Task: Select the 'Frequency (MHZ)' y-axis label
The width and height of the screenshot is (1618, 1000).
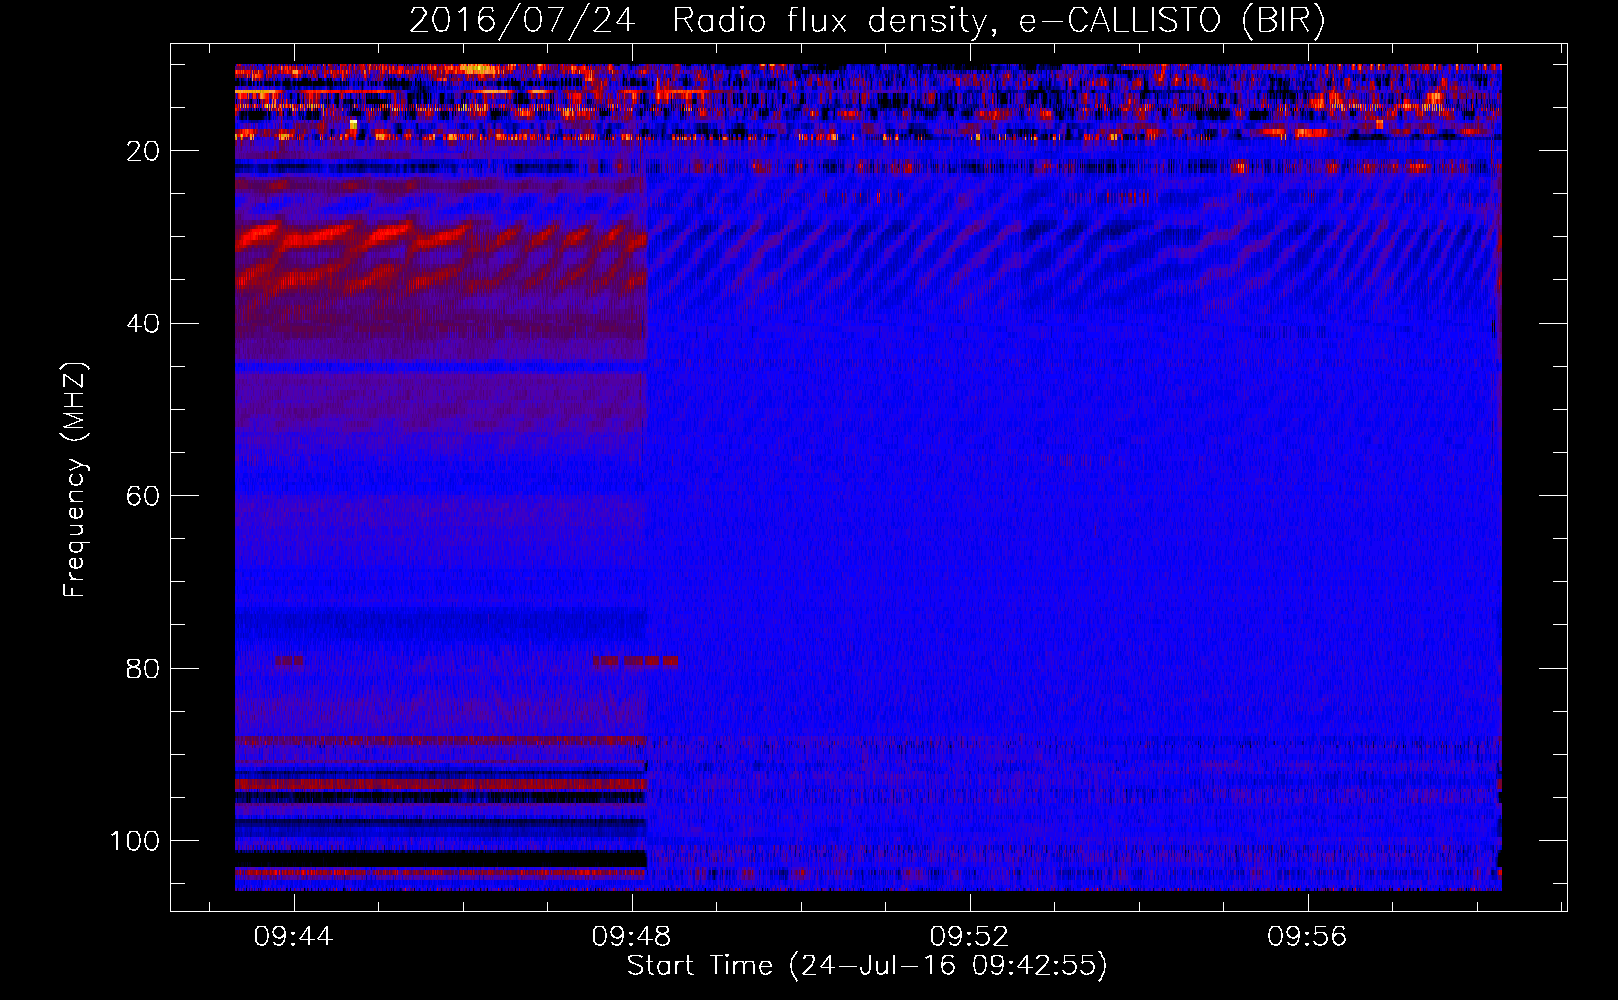Action: coord(75,480)
